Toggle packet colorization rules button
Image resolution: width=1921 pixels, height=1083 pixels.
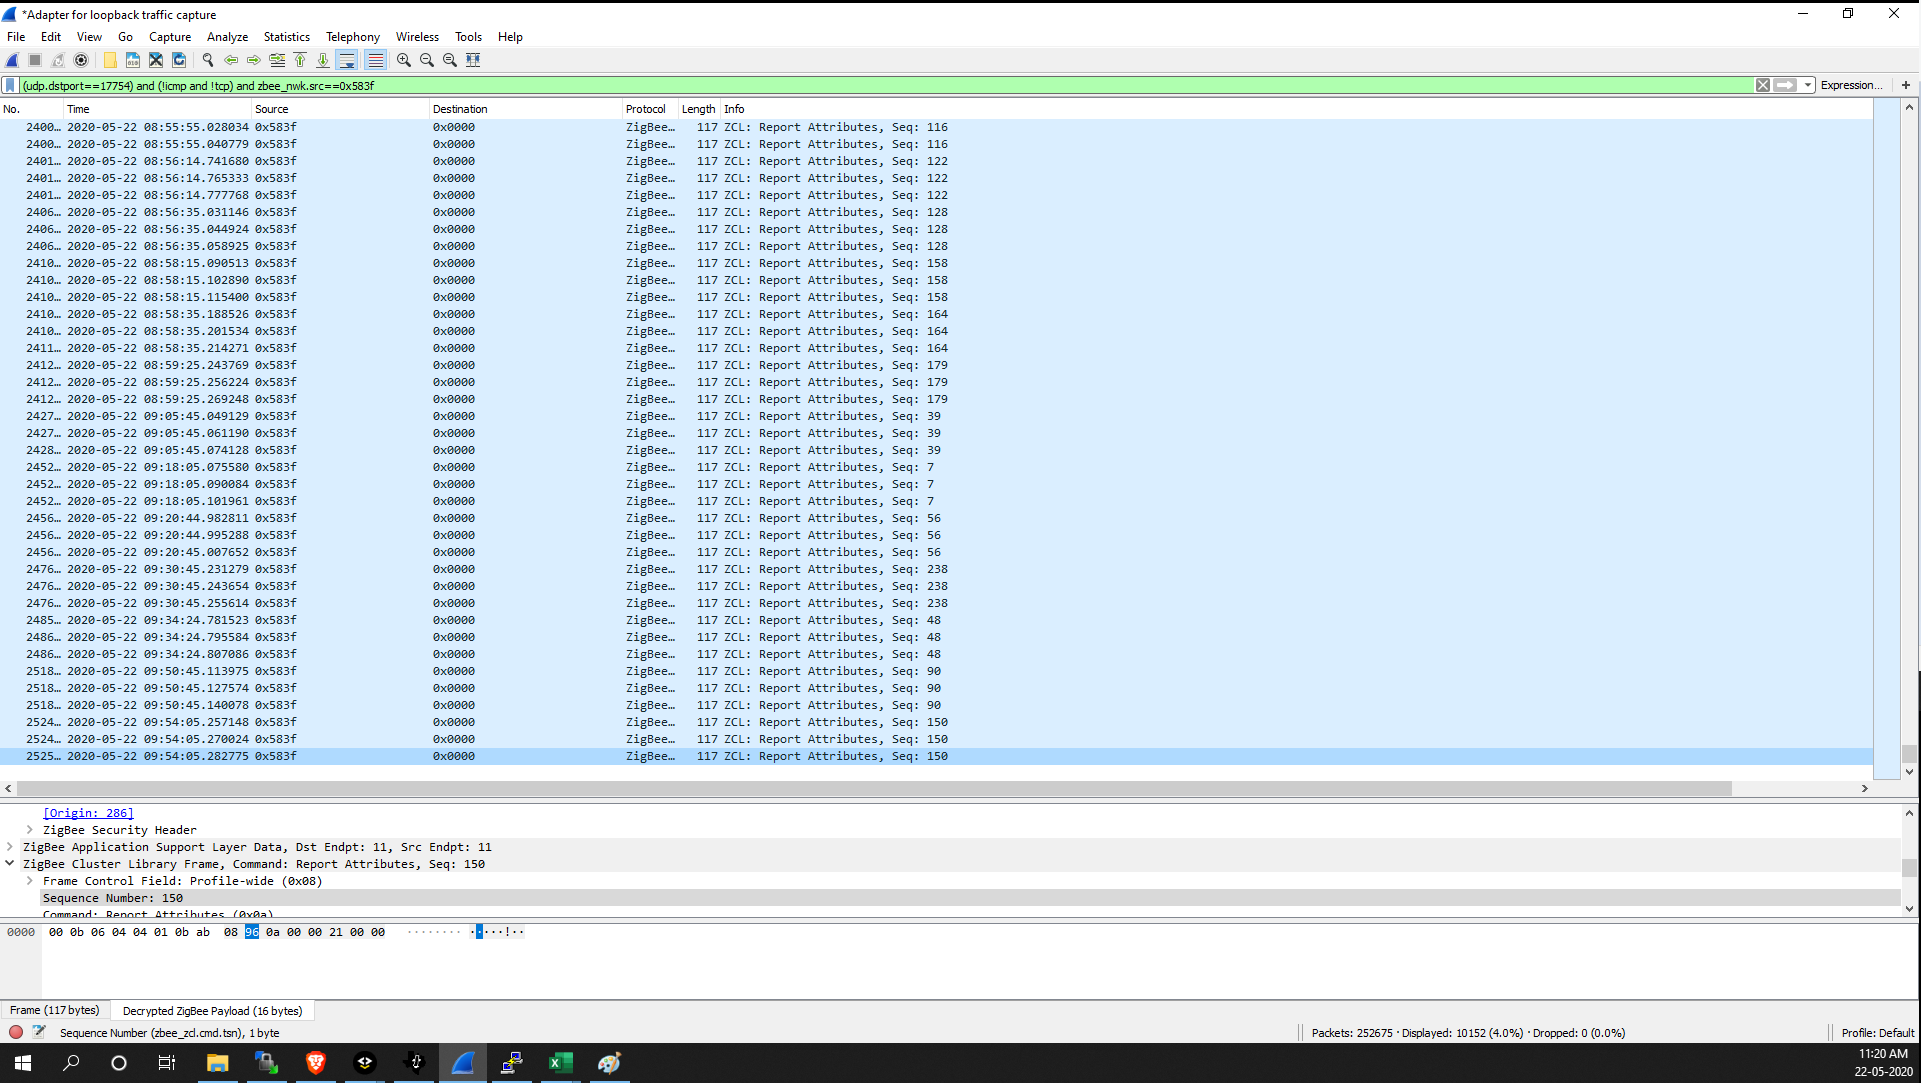[375, 60]
